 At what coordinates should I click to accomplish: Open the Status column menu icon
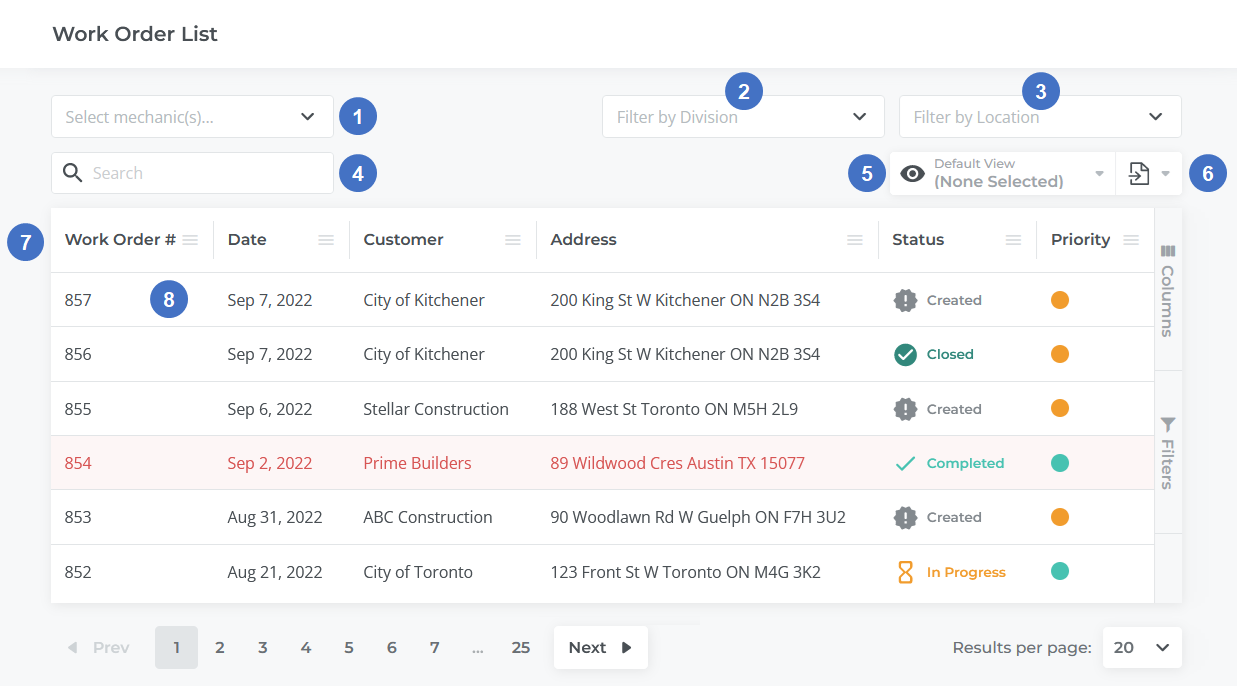[x=1013, y=240]
